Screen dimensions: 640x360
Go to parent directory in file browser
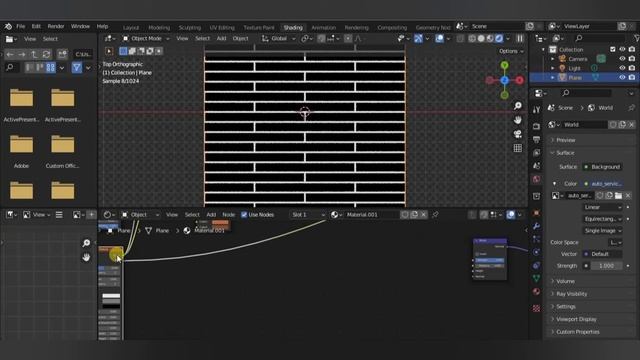pyautogui.click(x=34, y=54)
